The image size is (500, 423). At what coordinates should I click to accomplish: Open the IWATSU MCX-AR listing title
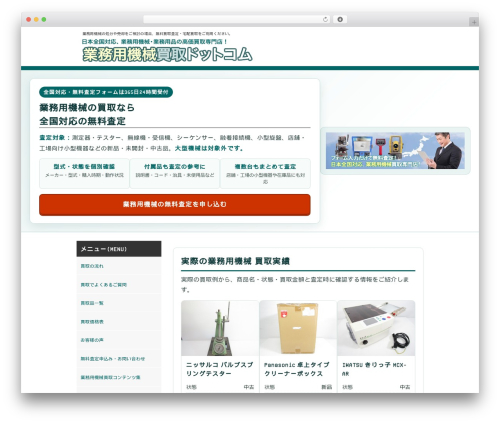[x=374, y=369]
